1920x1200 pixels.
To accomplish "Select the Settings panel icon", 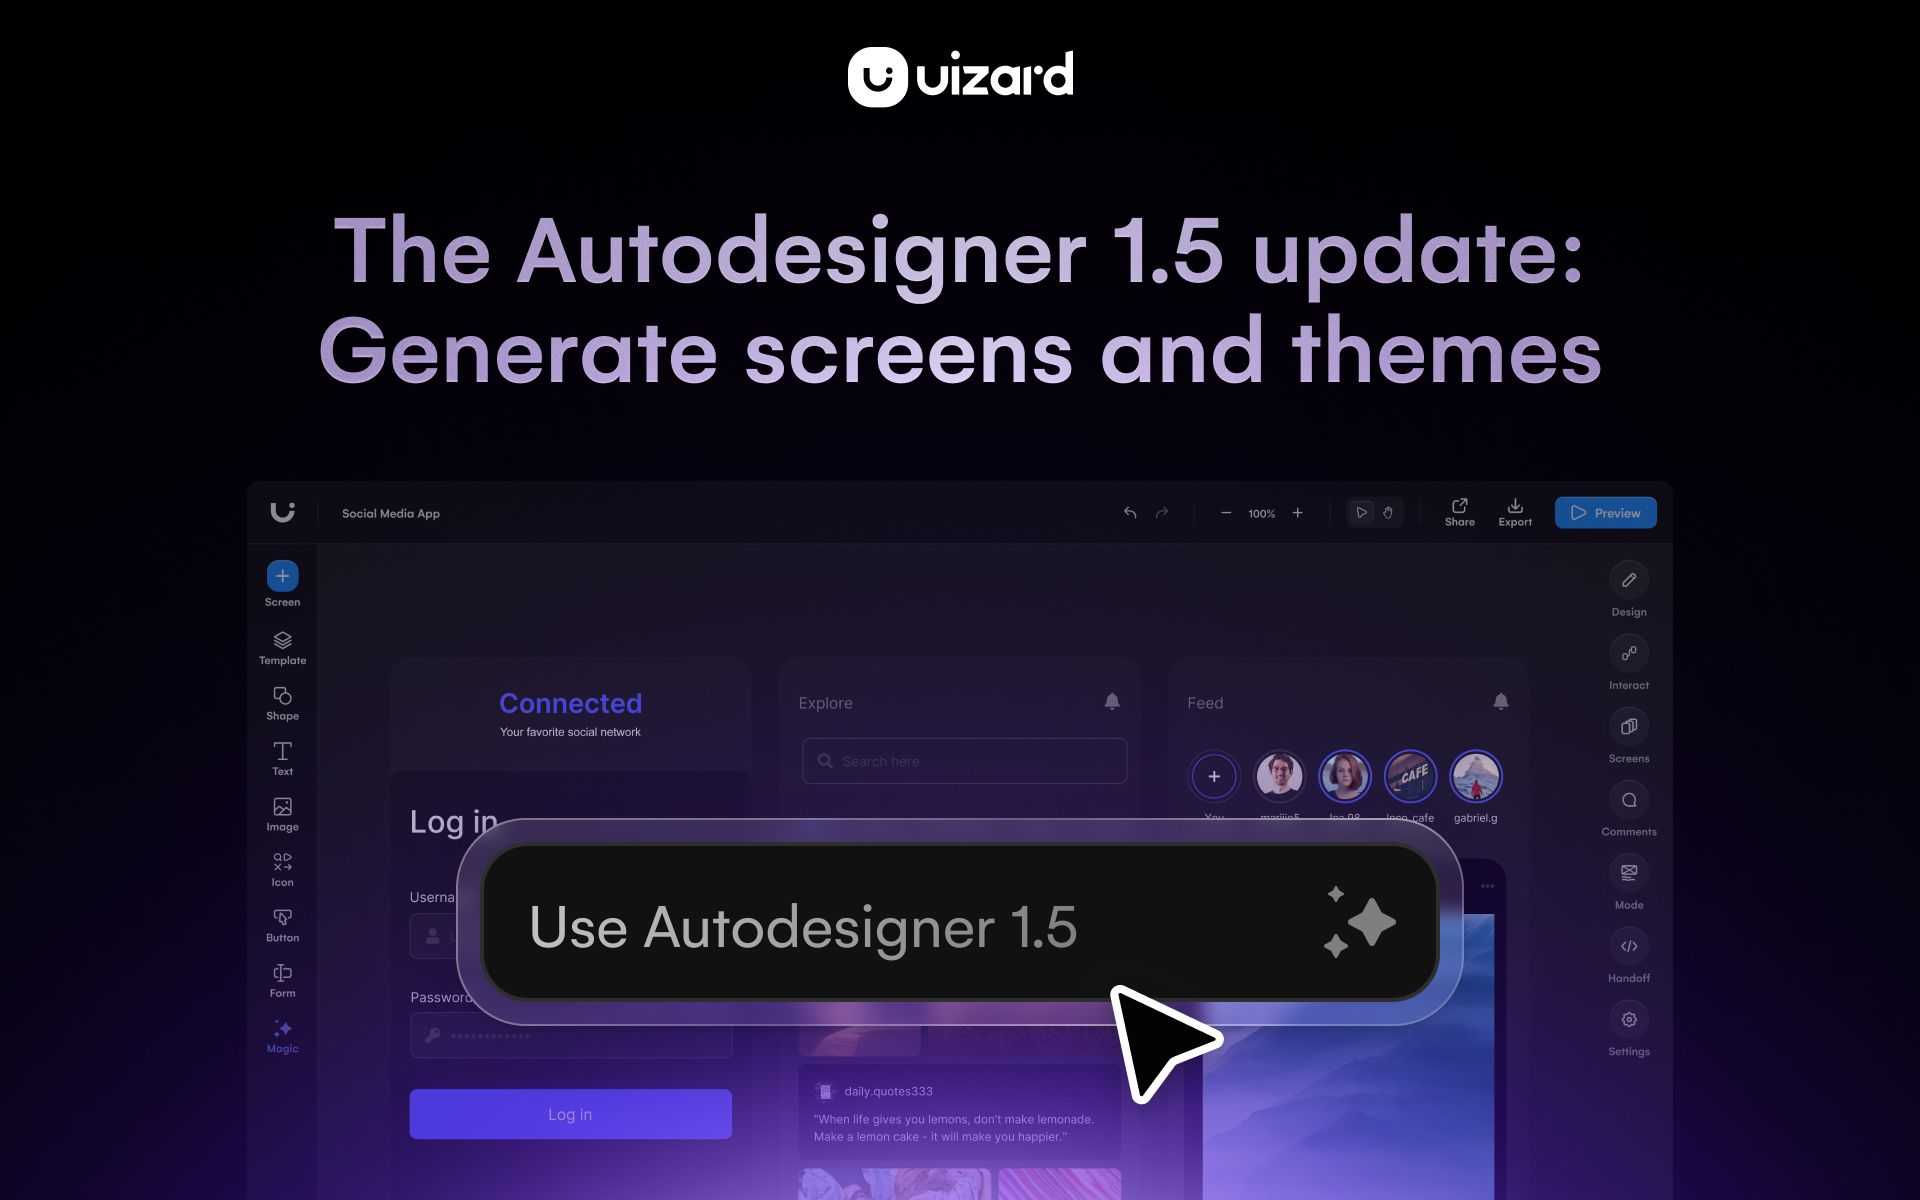I will coord(1628,1020).
